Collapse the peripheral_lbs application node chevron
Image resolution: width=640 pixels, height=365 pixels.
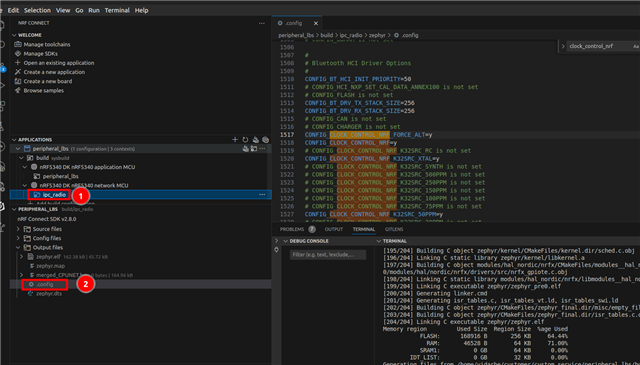coord(18,149)
